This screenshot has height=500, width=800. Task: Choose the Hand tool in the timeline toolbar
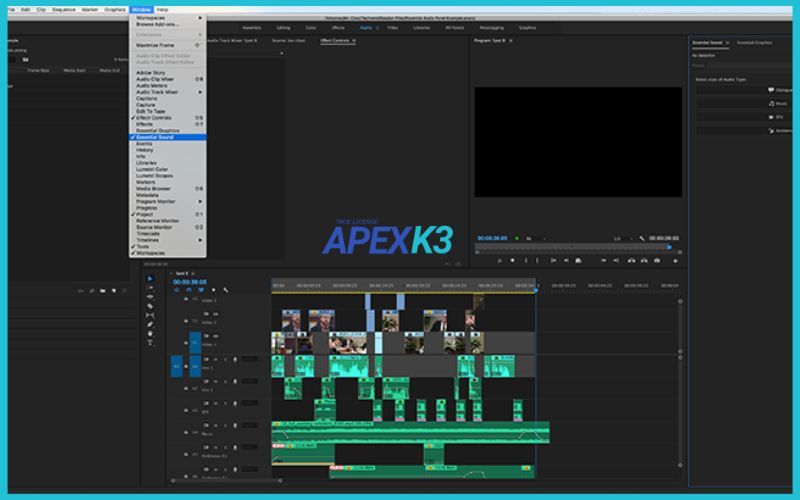[x=150, y=333]
